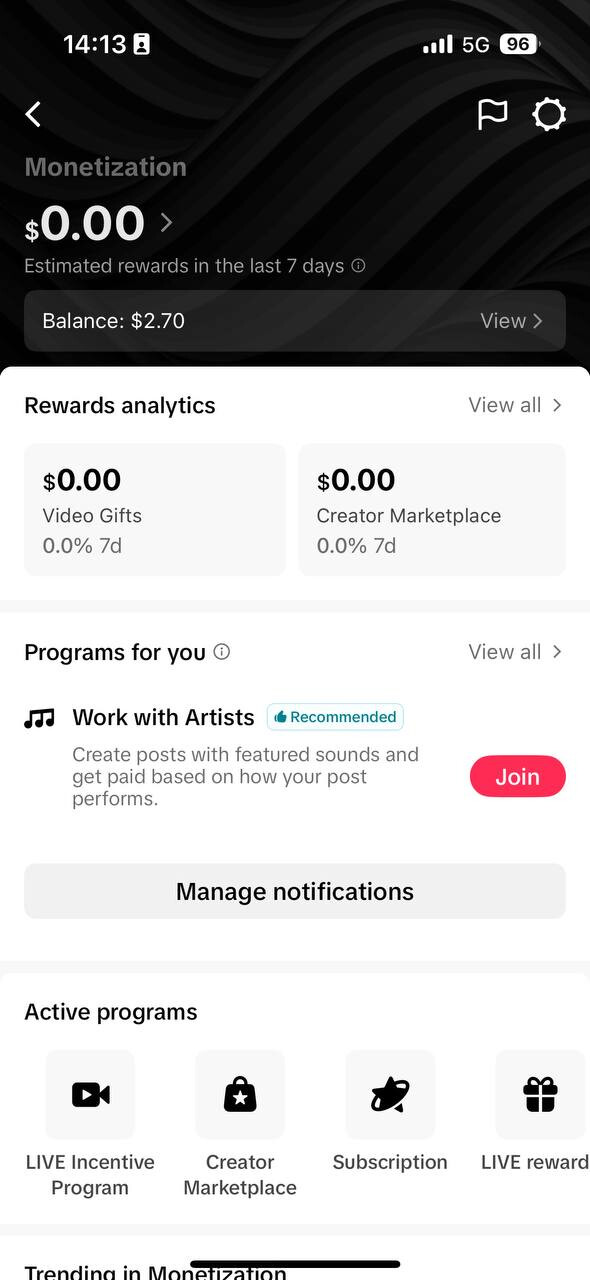Image resolution: width=590 pixels, height=1280 pixels.
Task: Open the flag report icon
Action: pos(492,114)
